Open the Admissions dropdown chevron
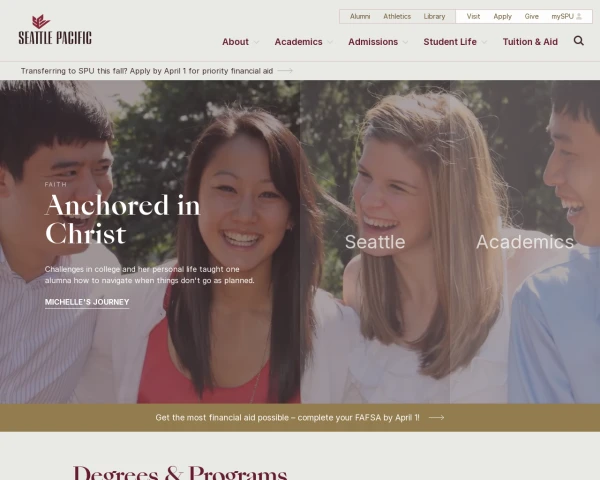The image size is (600, 480). coord(405,42)
